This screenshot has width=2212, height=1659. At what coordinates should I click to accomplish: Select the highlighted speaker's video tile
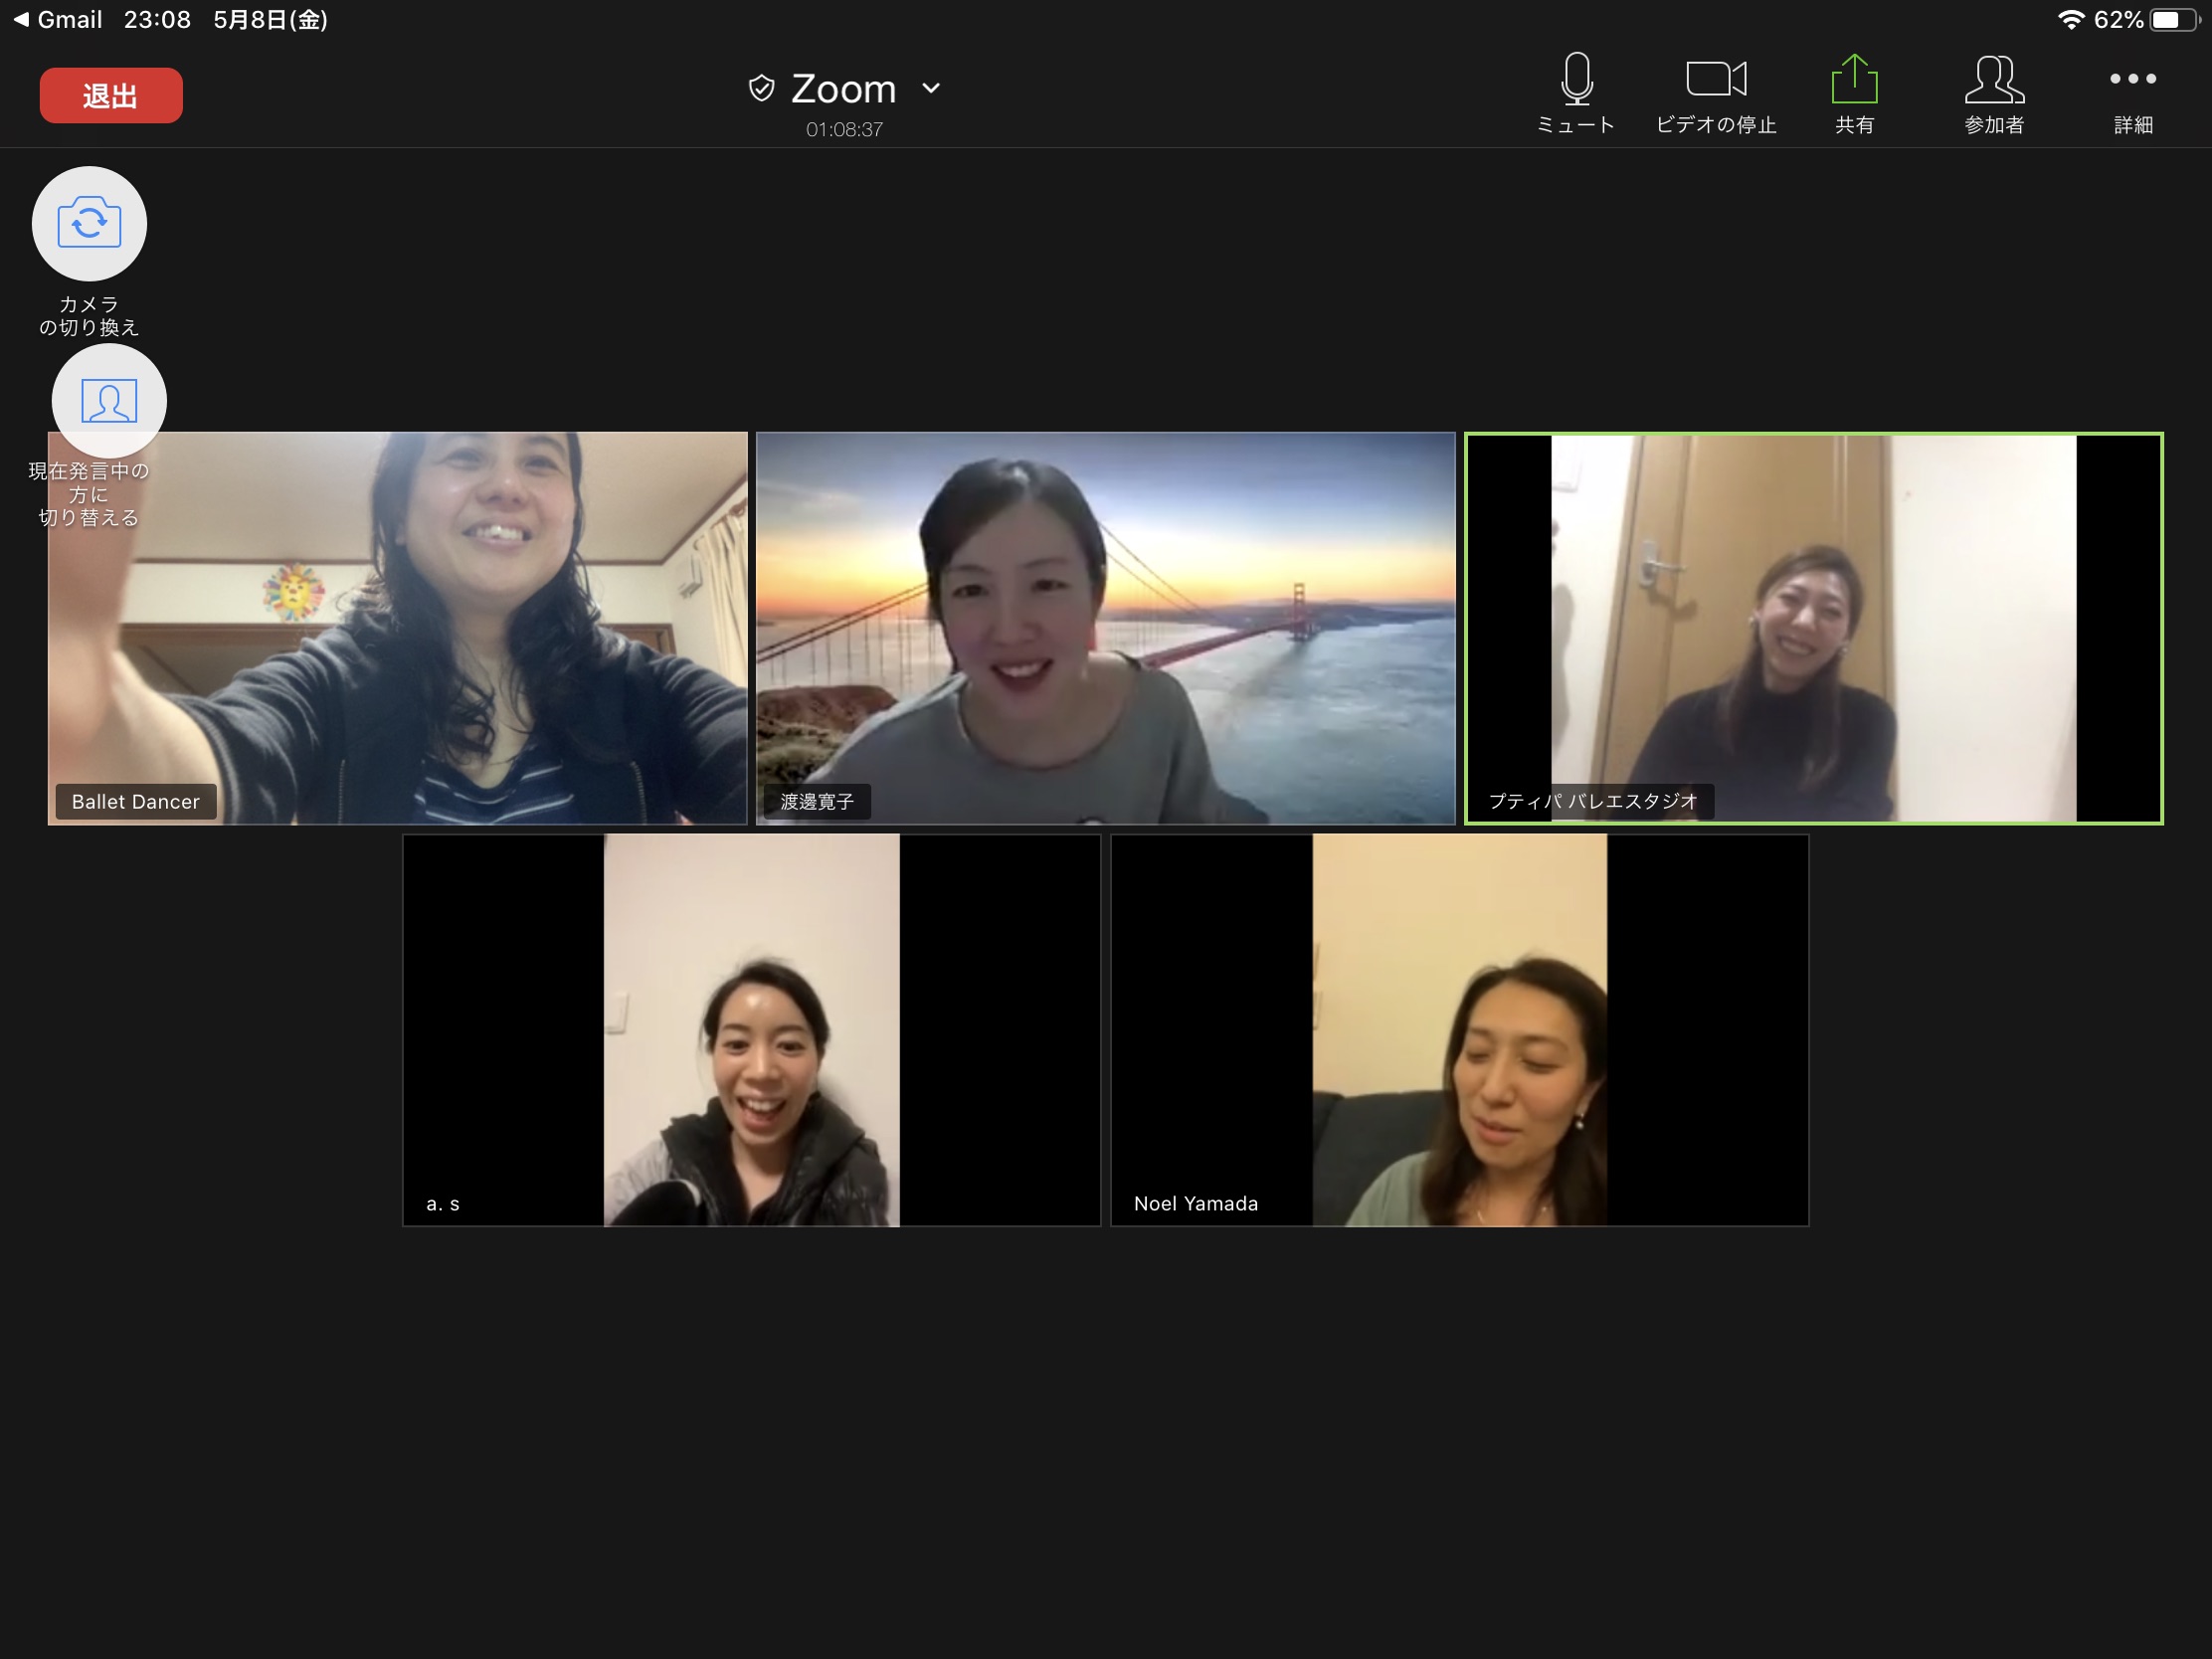click(x=1813, y=628)
